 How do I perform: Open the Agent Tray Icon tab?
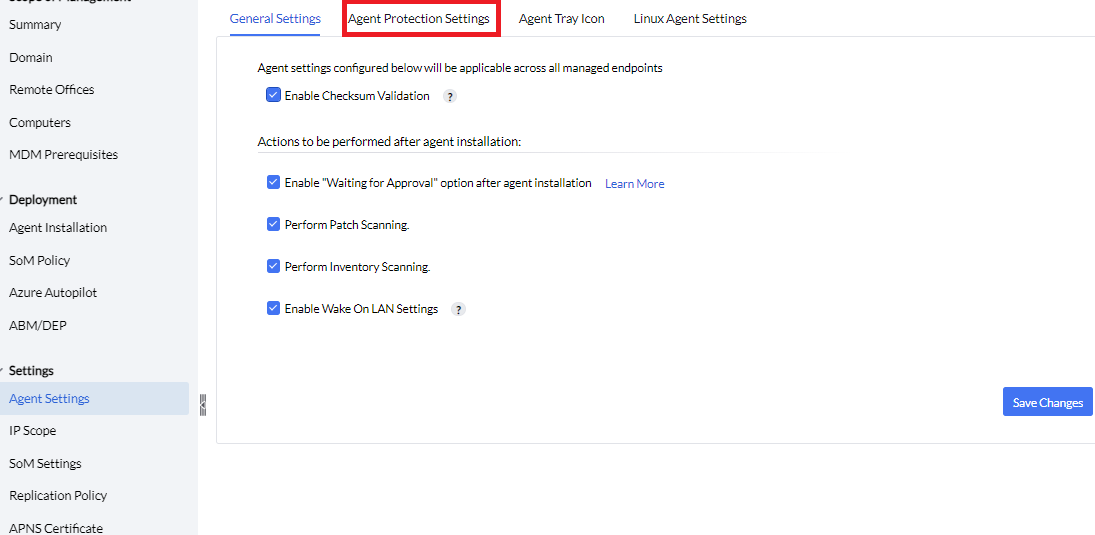(561, 19)
